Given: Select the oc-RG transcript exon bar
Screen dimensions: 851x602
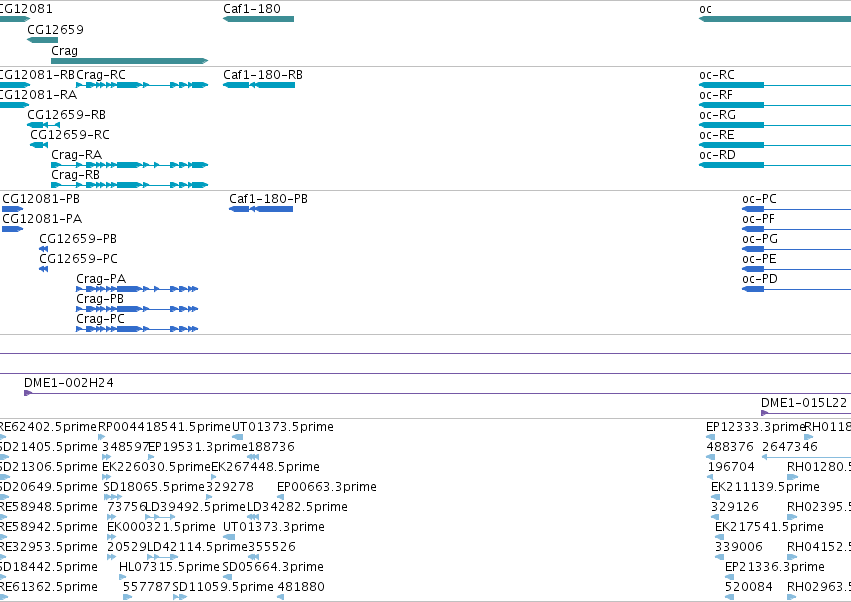Looking at the screenshot, I should (x=731, y=125).
